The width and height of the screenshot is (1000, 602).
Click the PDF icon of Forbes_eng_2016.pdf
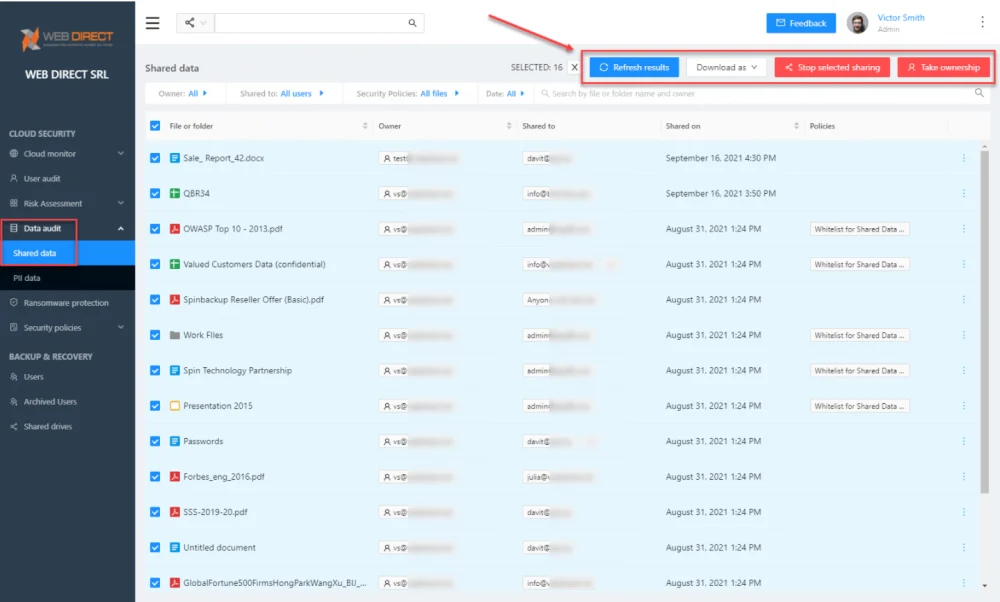pyautogui.click(x=175, y=476)
